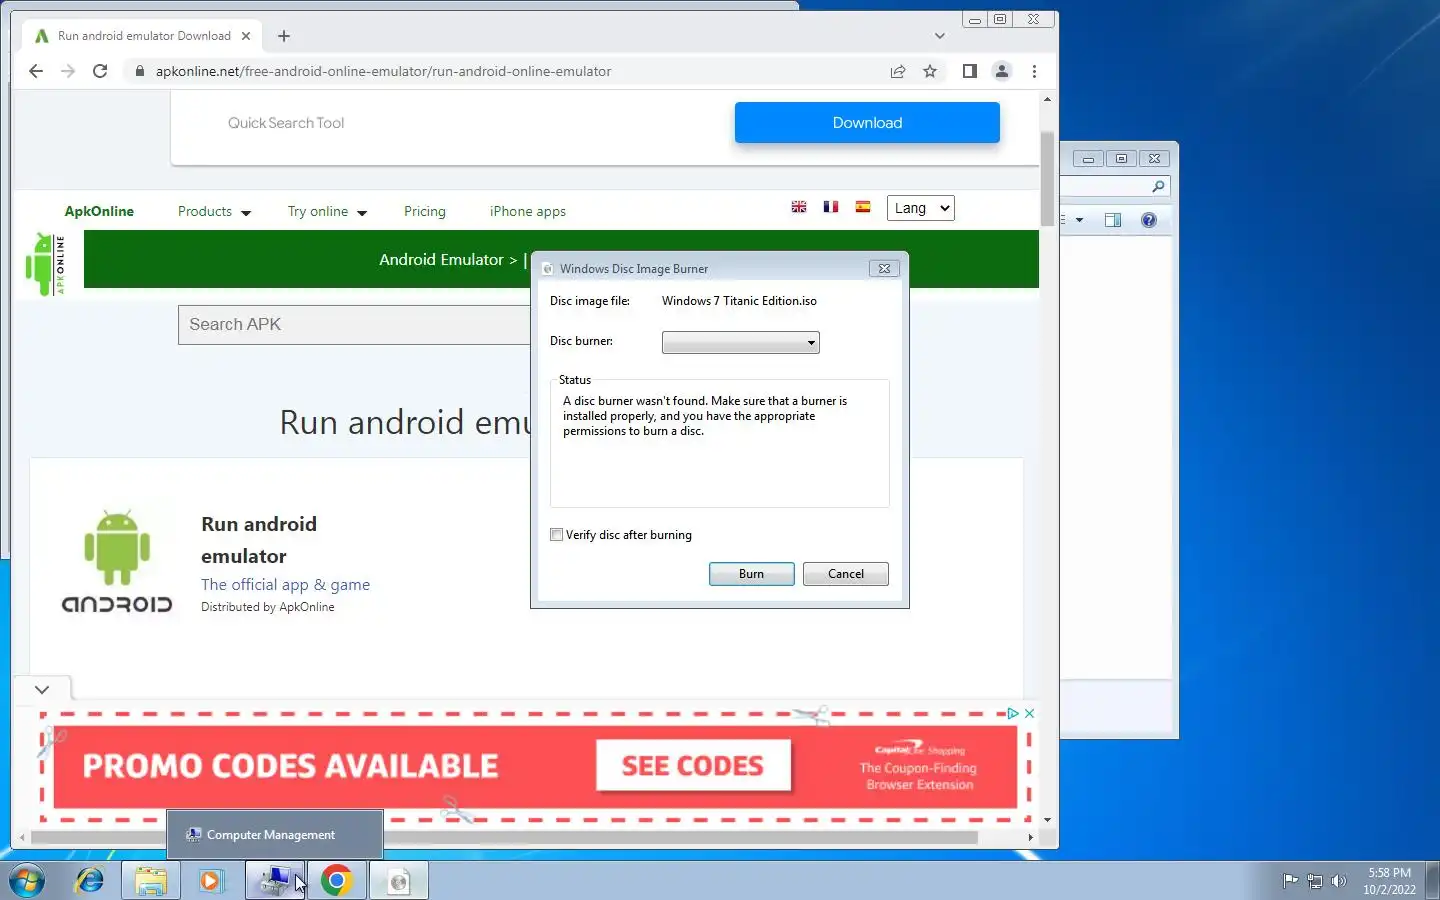Open Chrome three-dot menu

[1034, 71]
